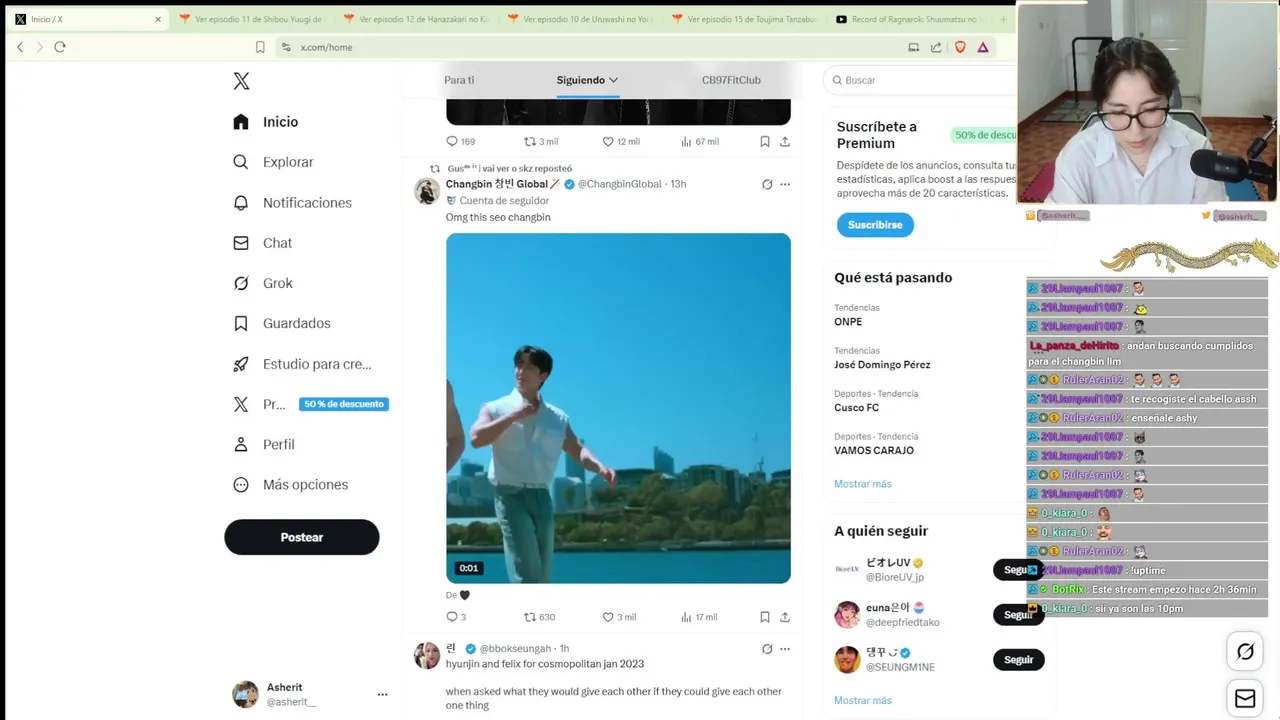Screen dimensions: 1280x720
Task: Open Grok icon on bbokseungah post
Action: point(767,649)
